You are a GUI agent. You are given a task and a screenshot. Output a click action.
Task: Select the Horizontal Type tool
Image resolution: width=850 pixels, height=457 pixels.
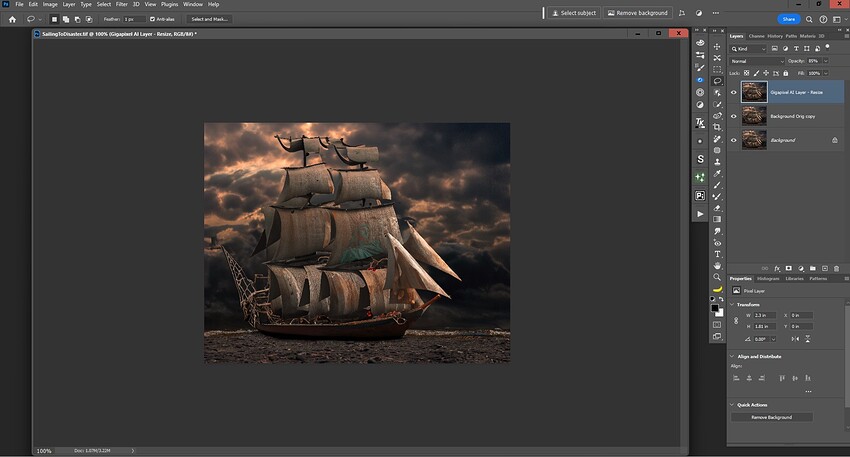click(x=717, y=254)
